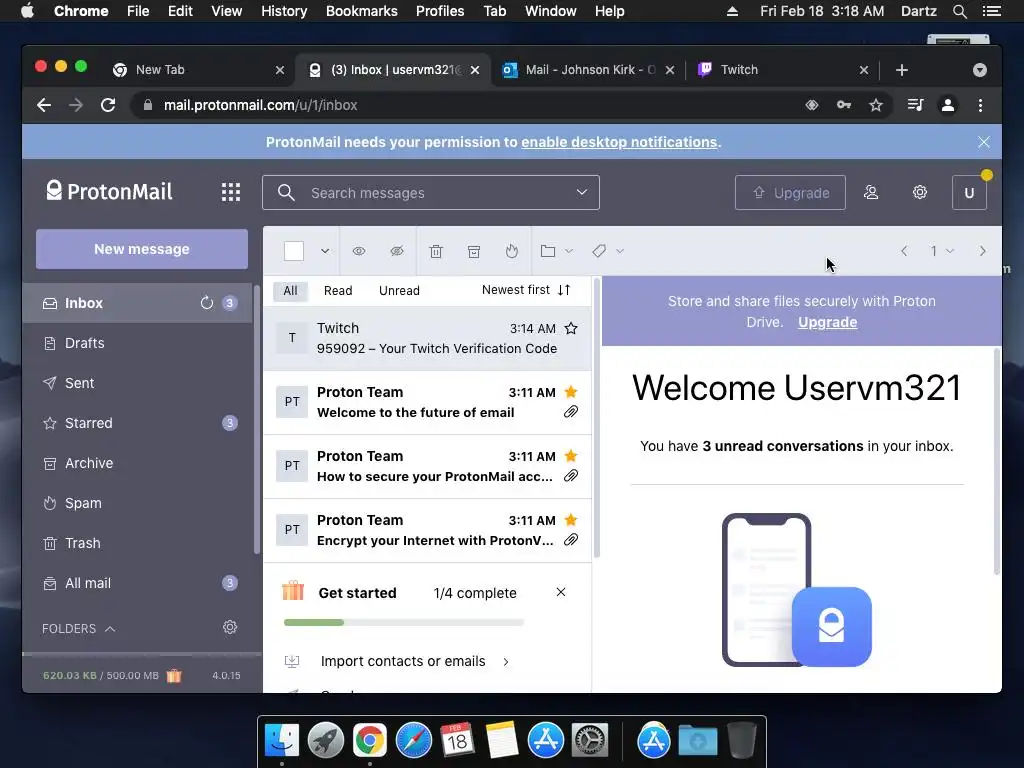The height and width of the screenshot is (768, 1024).
Task: Open the Move to folder icon
Action: (x=548, y=251)
